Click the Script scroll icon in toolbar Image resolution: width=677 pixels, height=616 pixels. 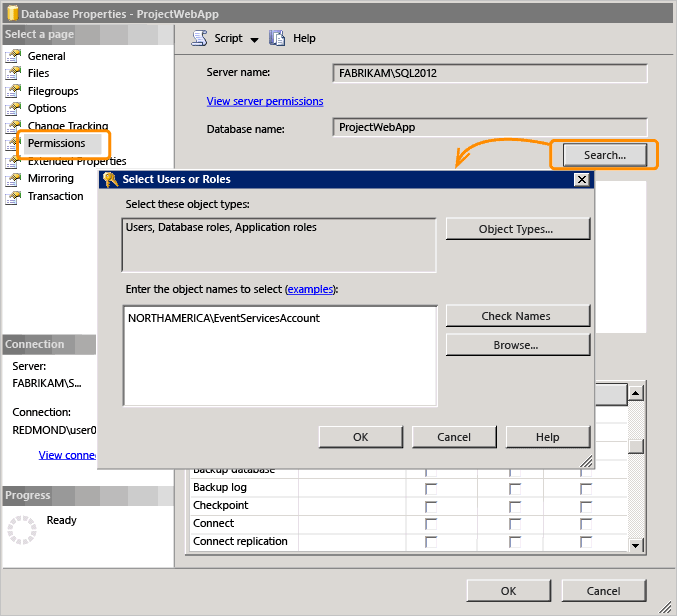click(199, 38)
